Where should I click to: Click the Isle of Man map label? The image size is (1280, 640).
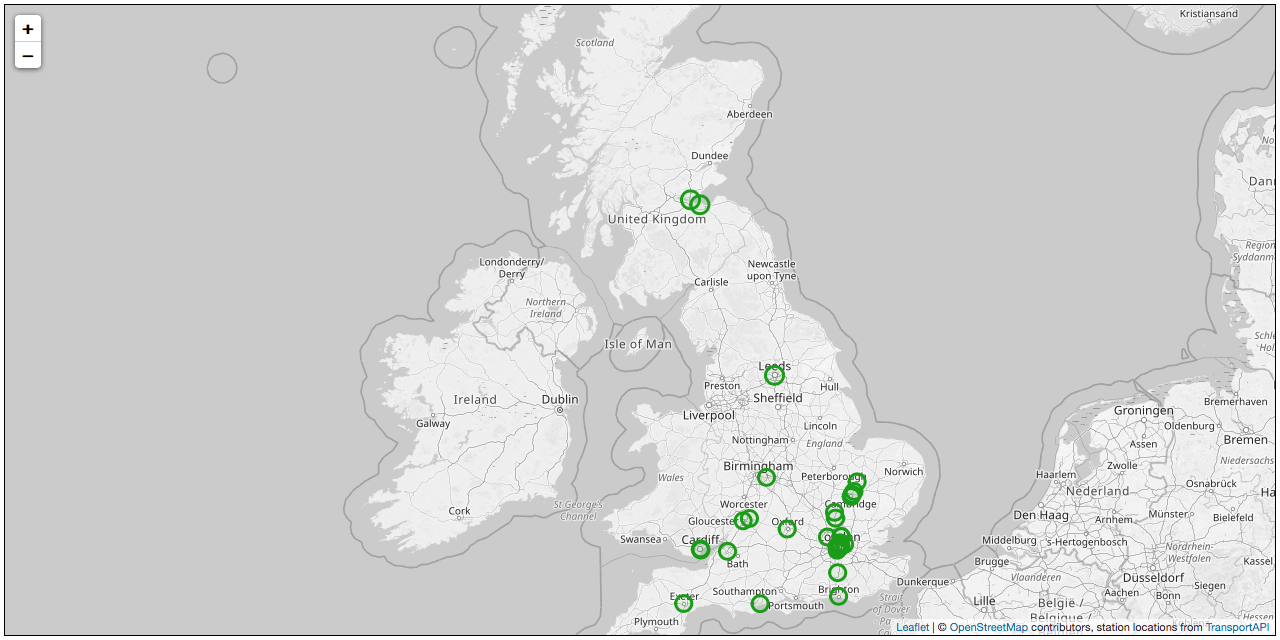coord(637,343)
